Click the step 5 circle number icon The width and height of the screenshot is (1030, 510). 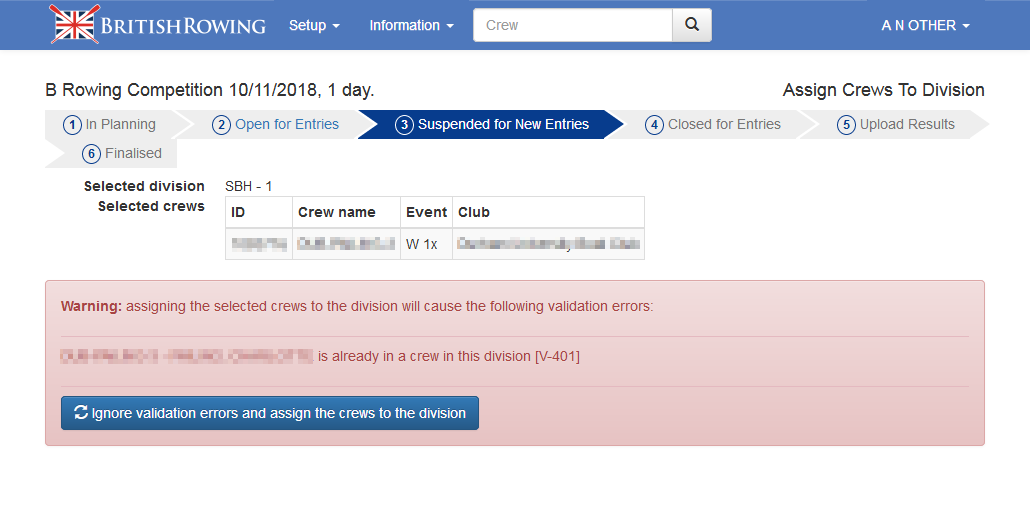coord(846,125)
